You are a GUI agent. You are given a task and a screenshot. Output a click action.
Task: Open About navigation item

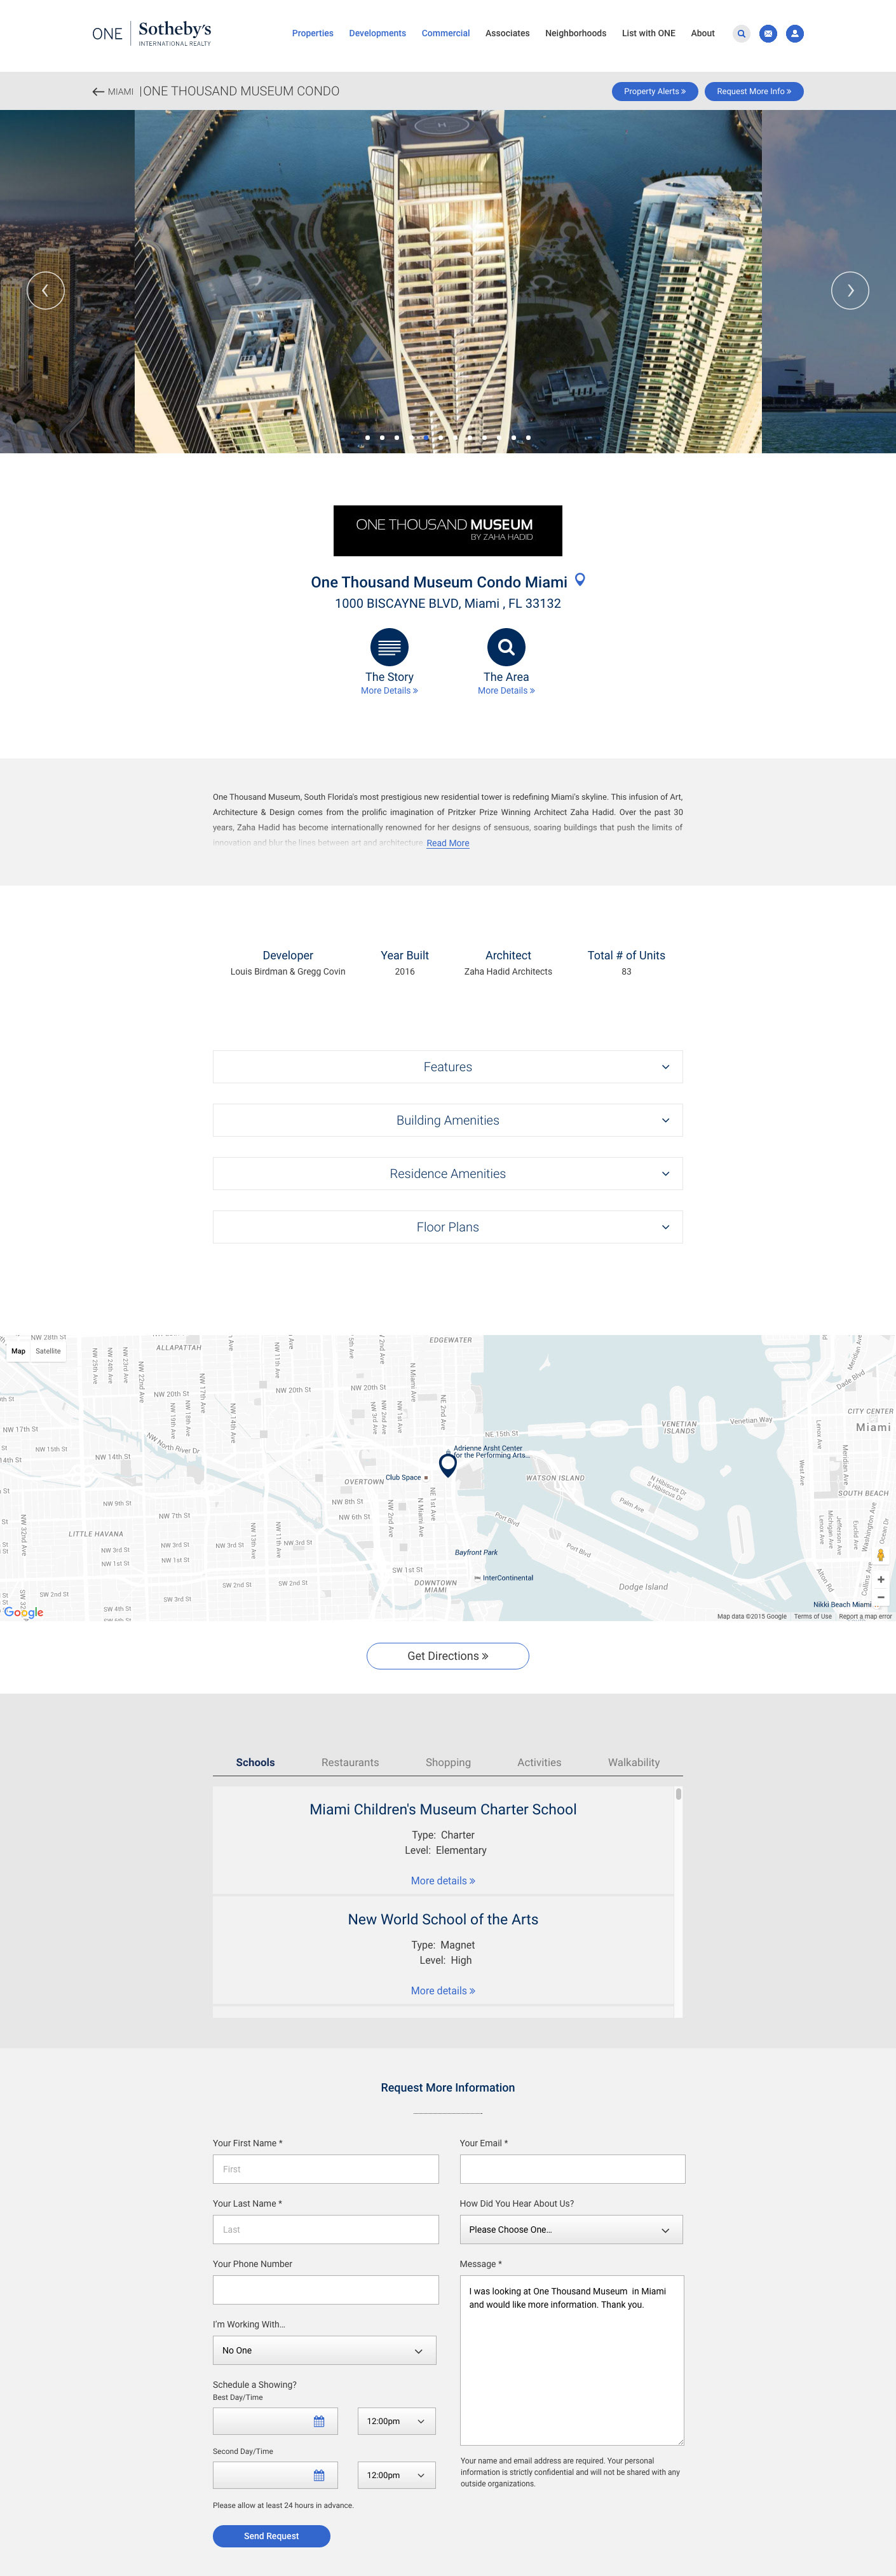703,34
